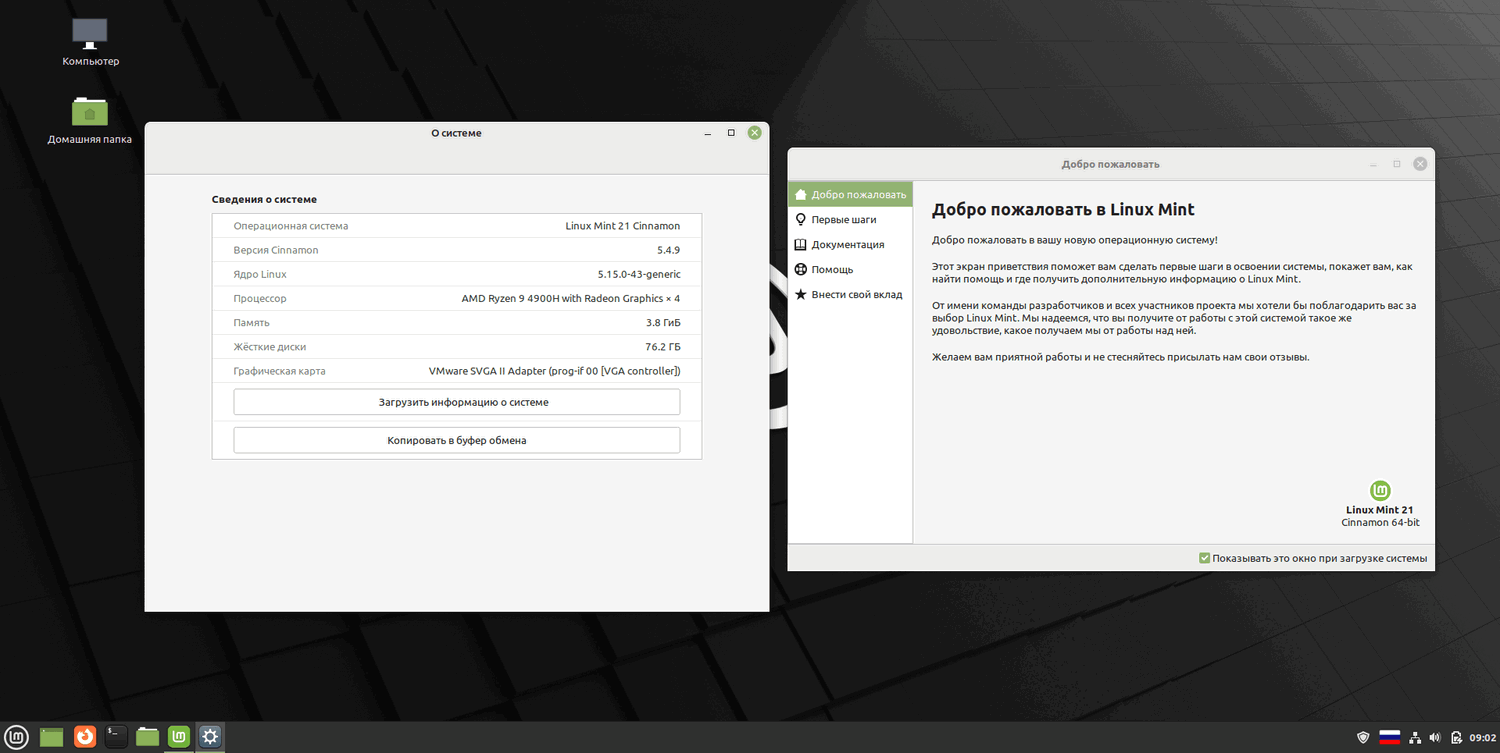Viewport: 1500px width, 753px height.
Task: Click the Память label
Action: coord(252,323)
